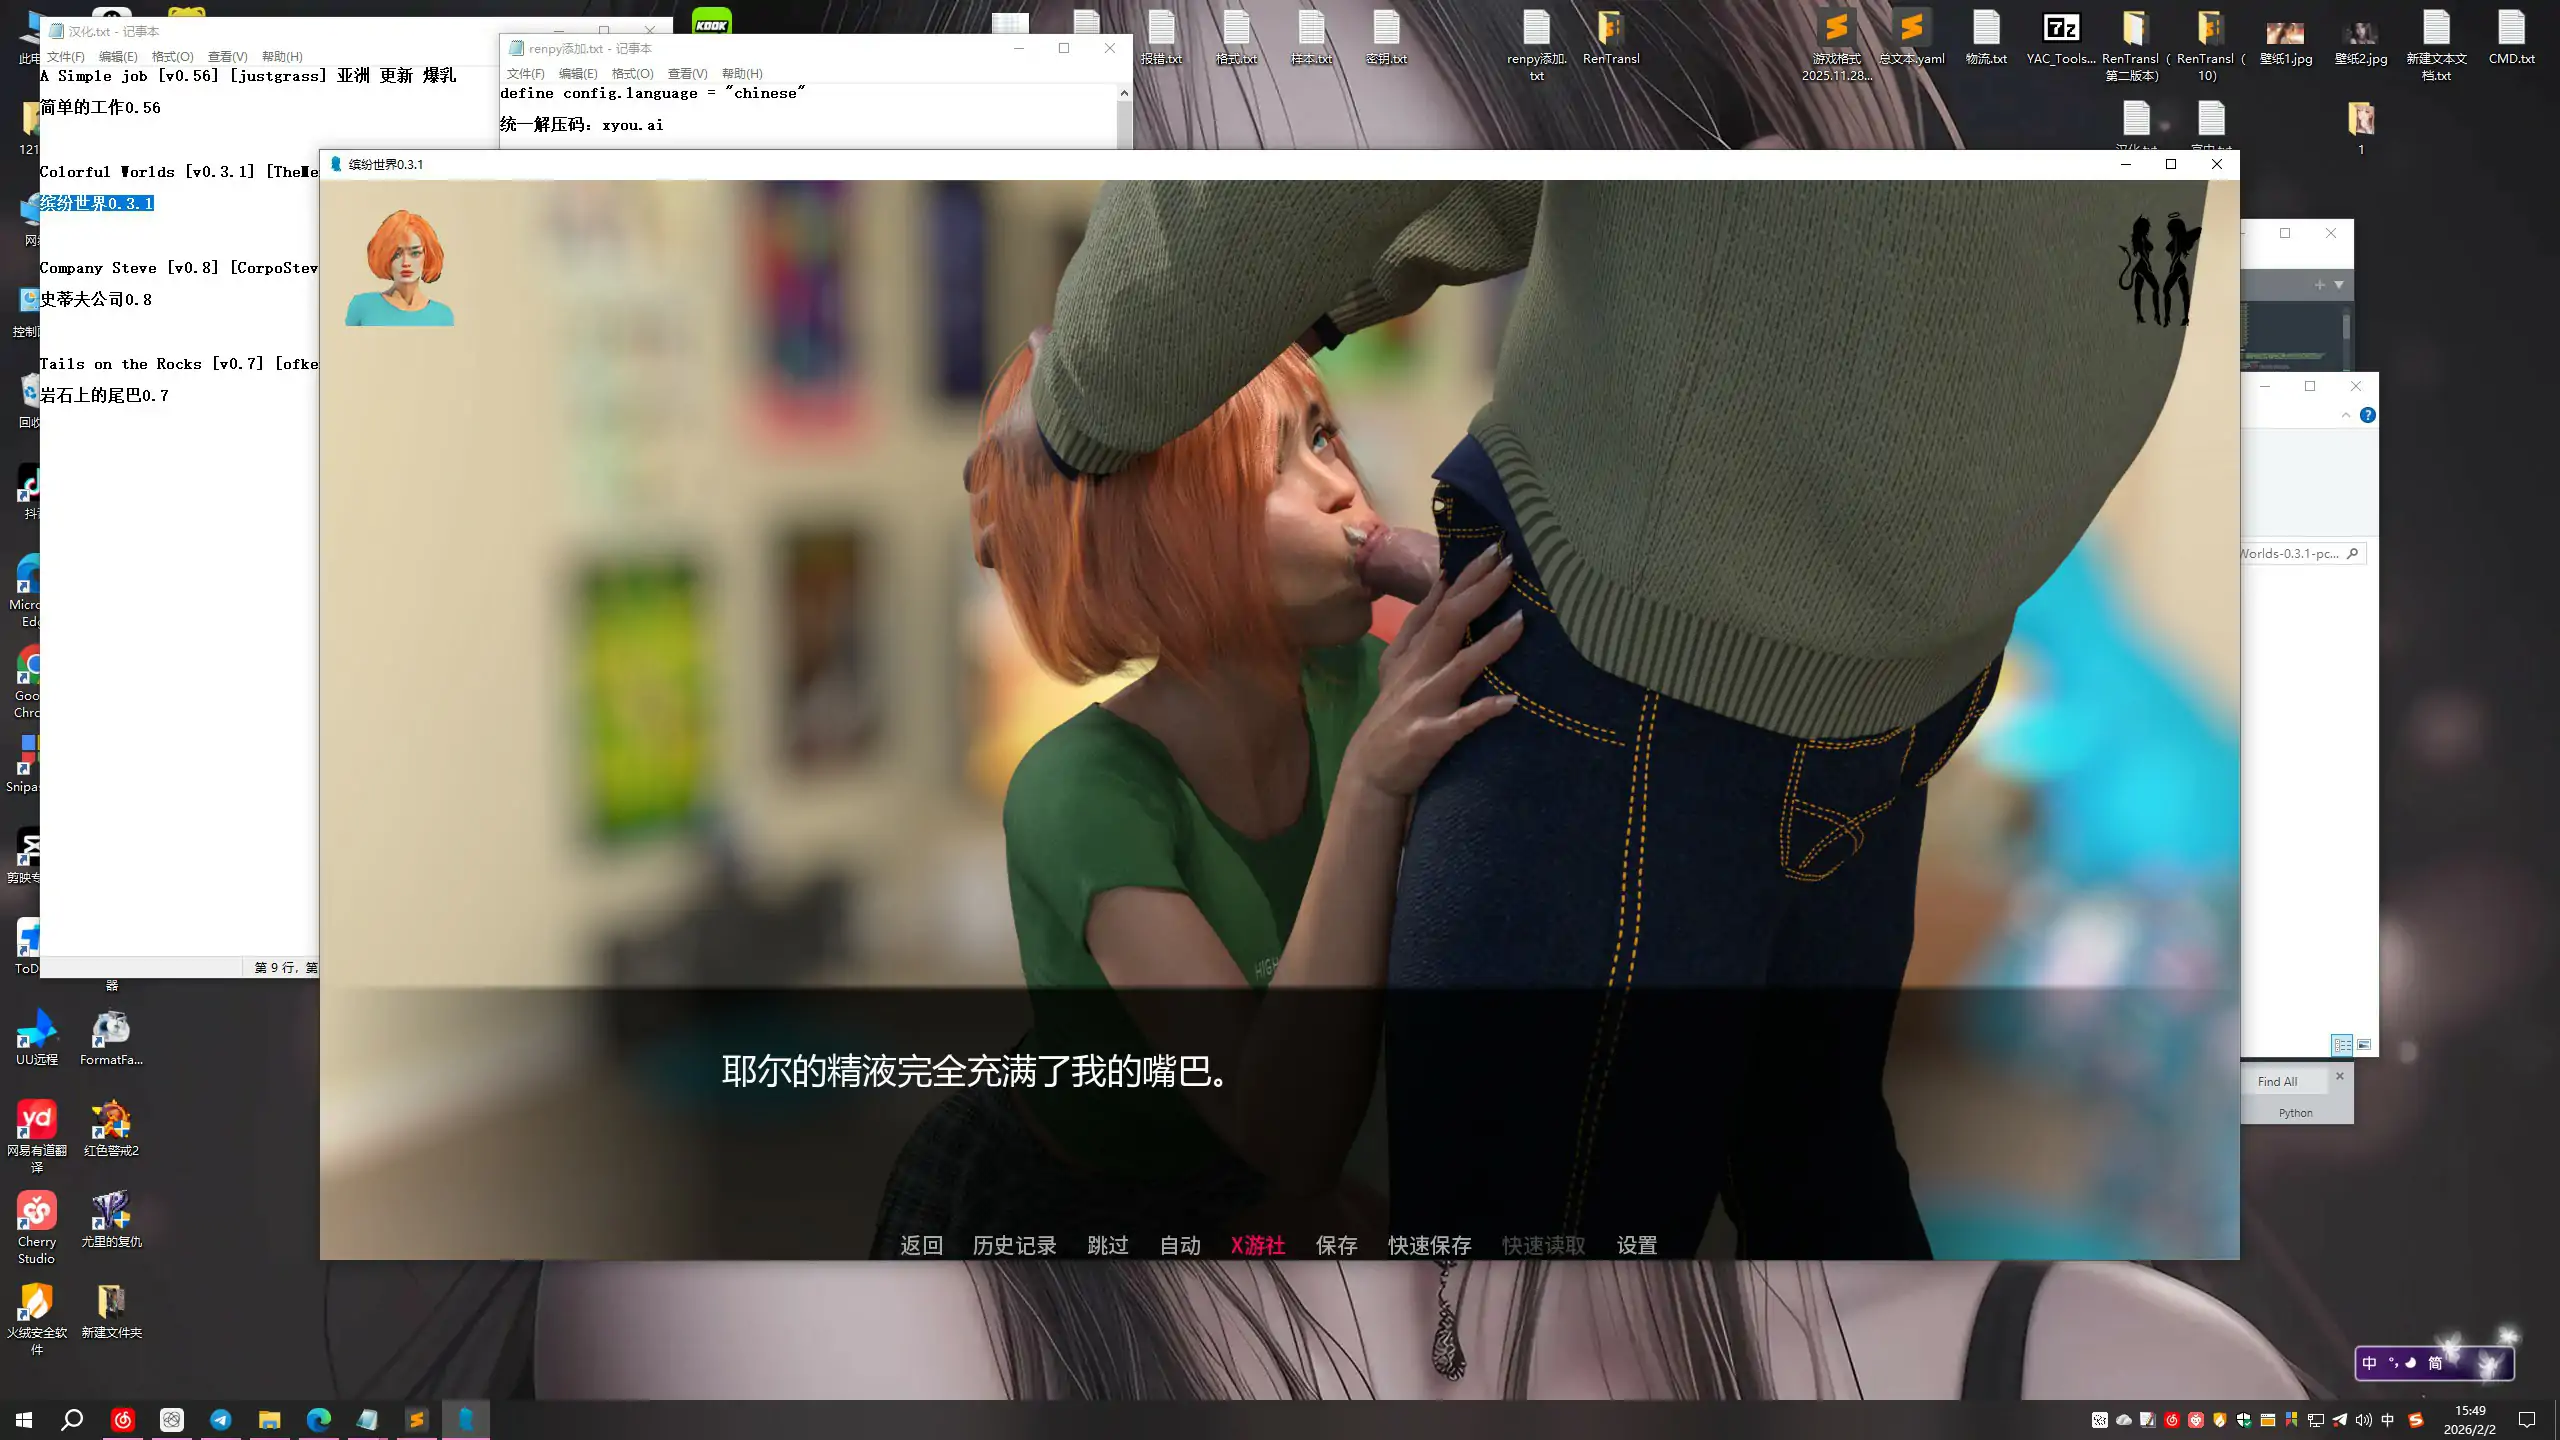Open 格式(O) menu in renpy添加.txt Notepad
Screen dimensions: 2560x1440
click(632, 74)
